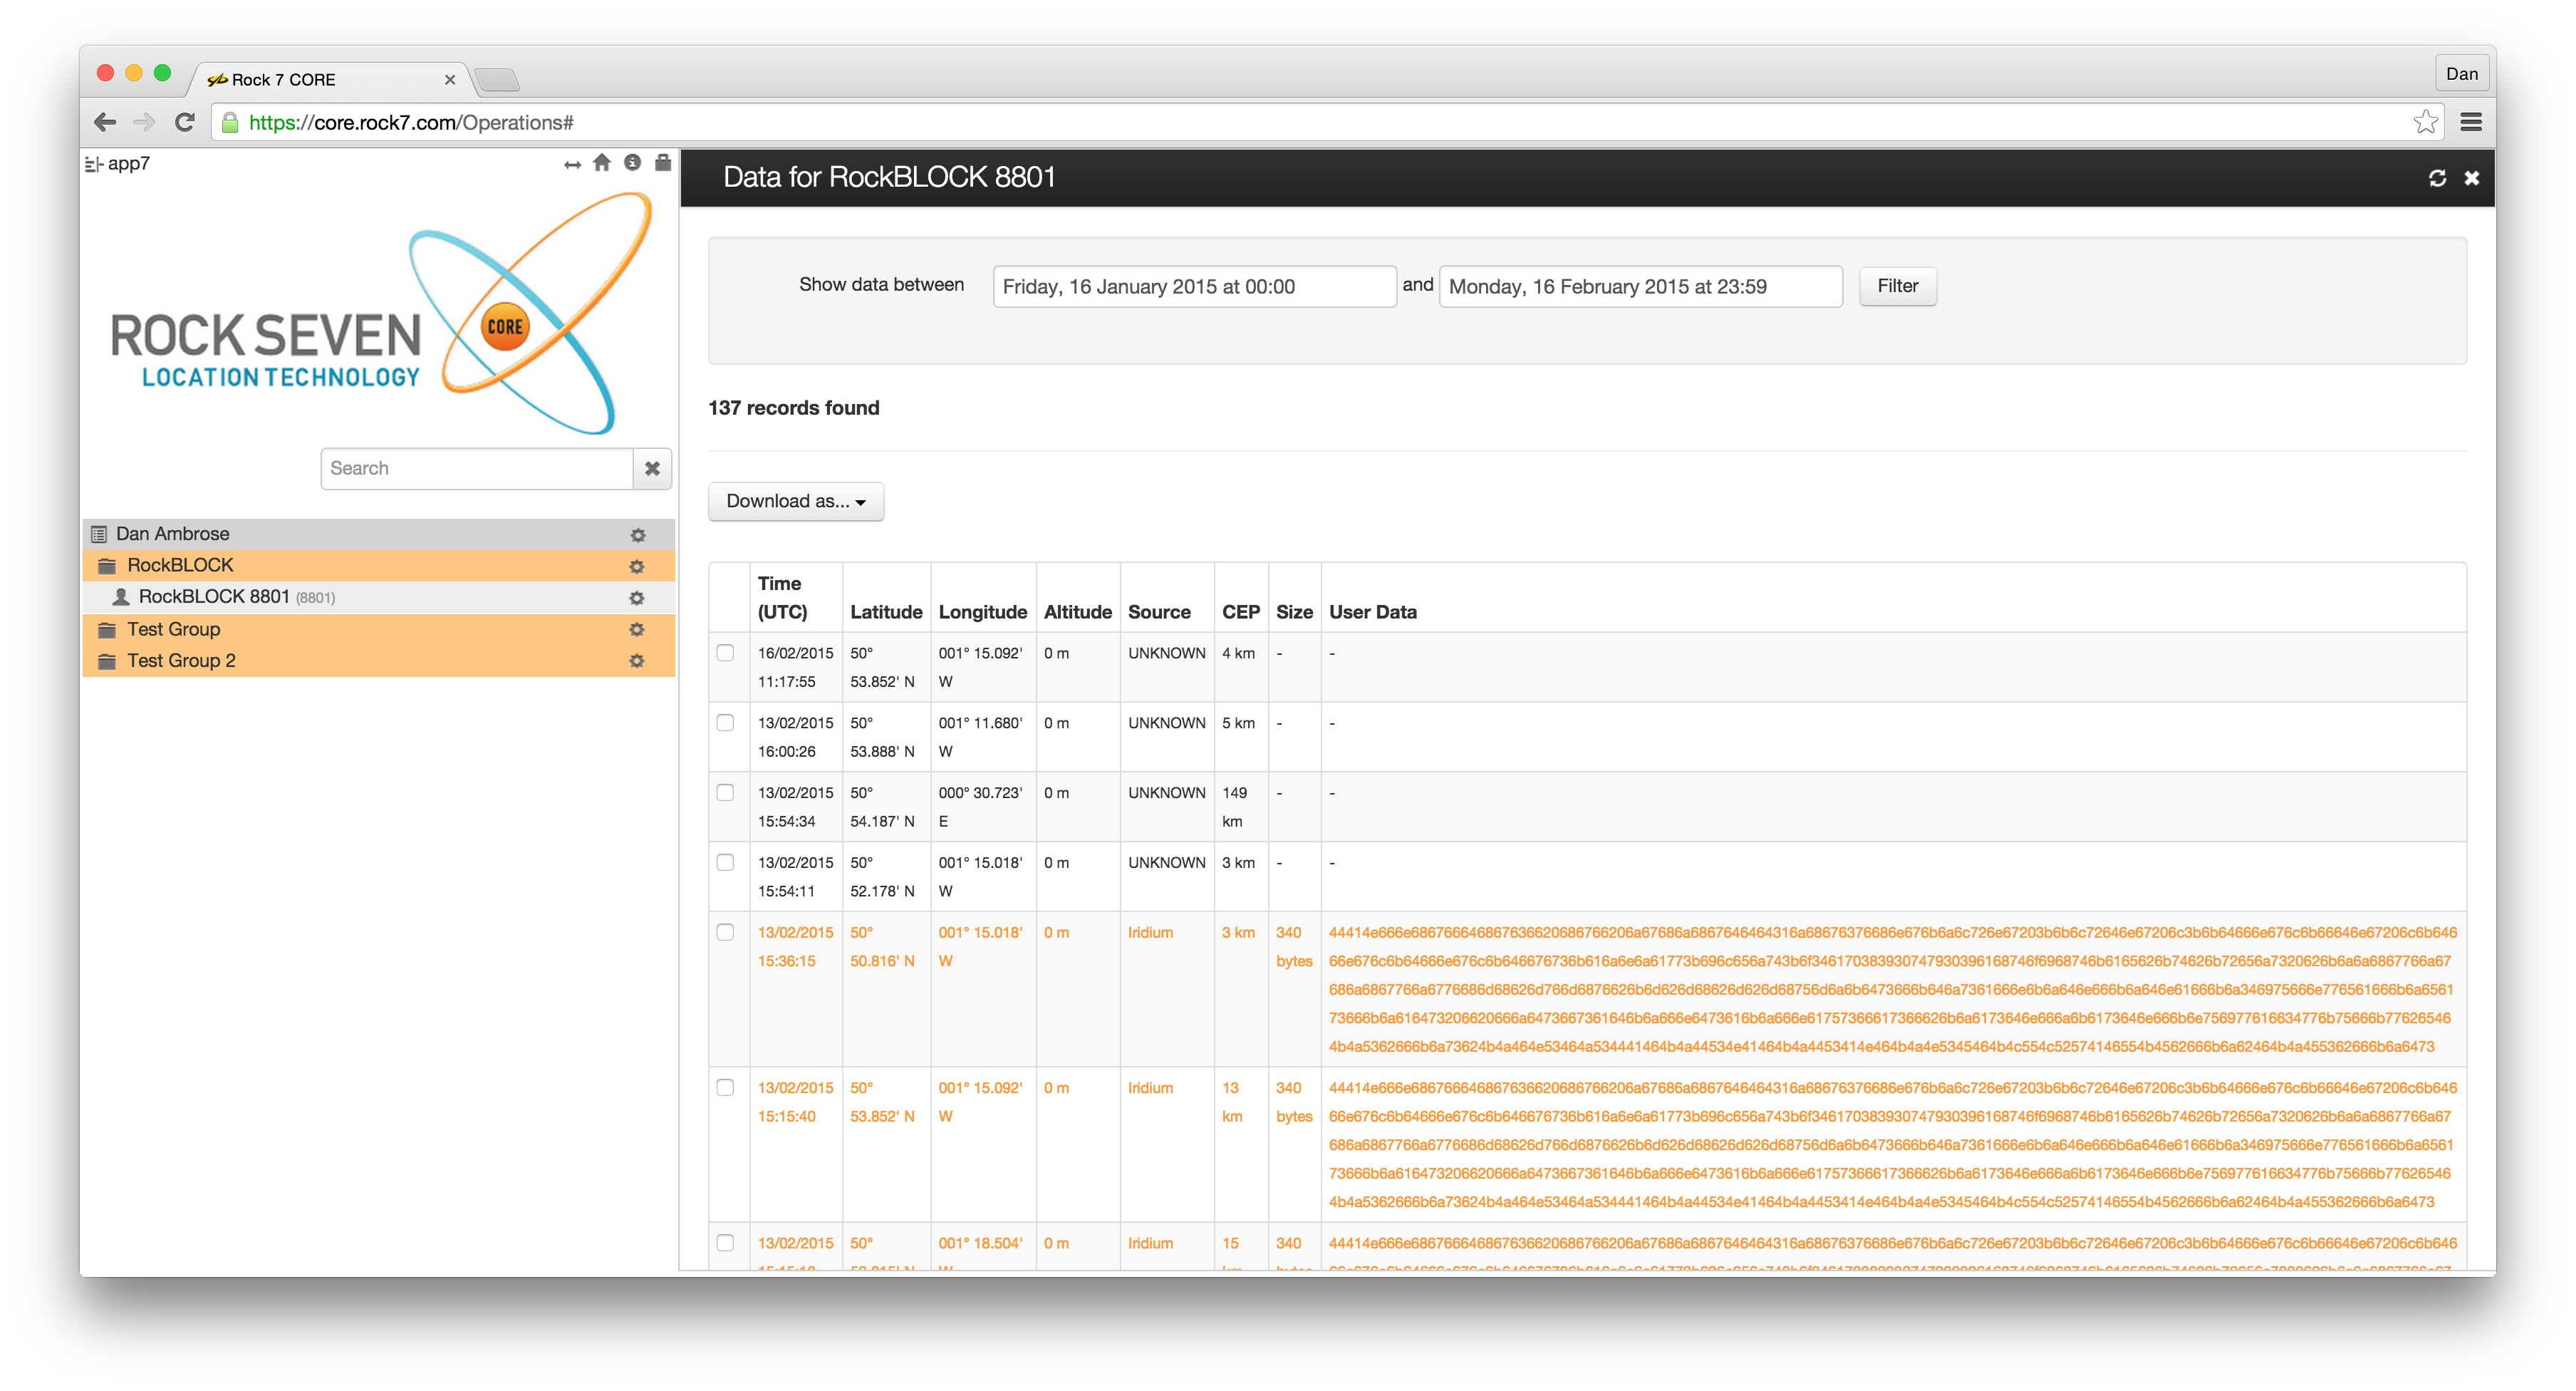2576x1391 pixels.
Task: Open the start date picker field
Action: pyautogui.click(x=1194, y=287)
